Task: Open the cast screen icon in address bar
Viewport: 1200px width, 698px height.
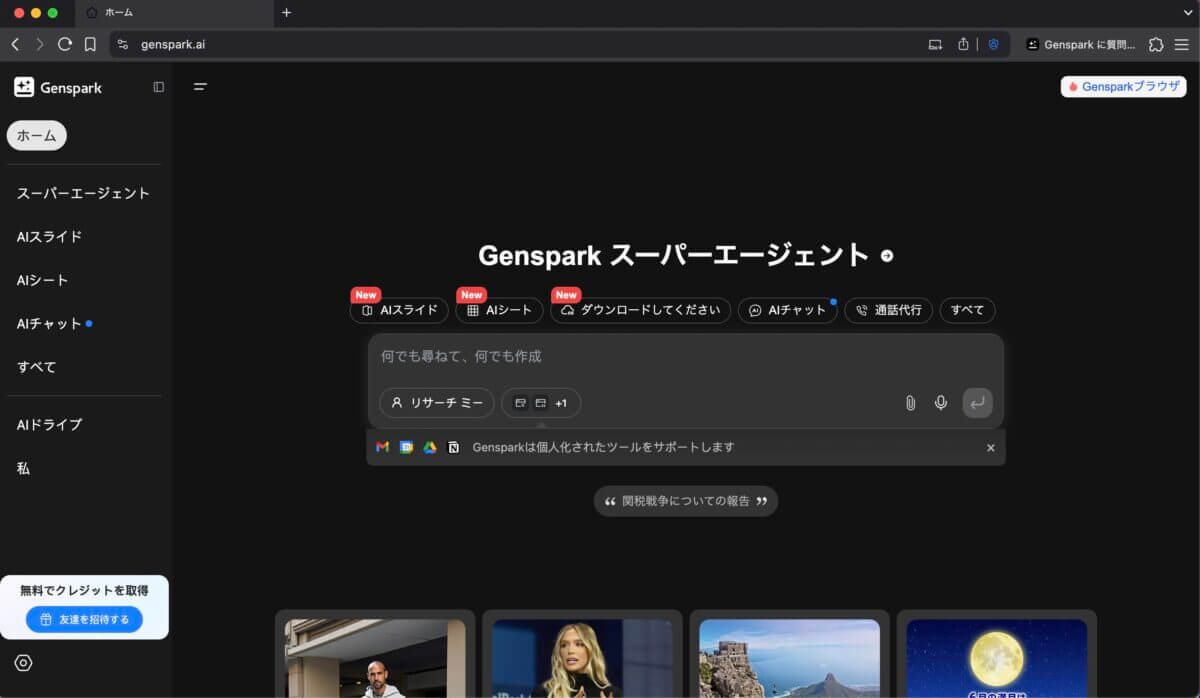Action: tap(935, 44)
